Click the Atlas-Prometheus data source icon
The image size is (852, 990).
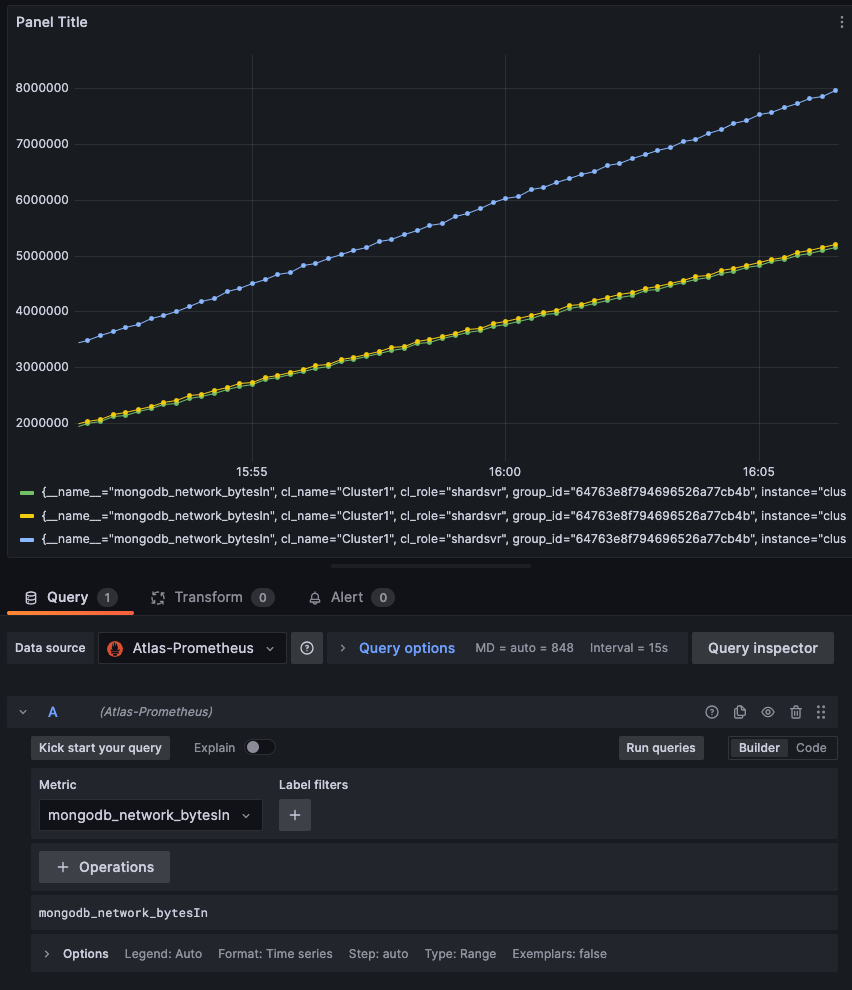click(x=122, y=648)
